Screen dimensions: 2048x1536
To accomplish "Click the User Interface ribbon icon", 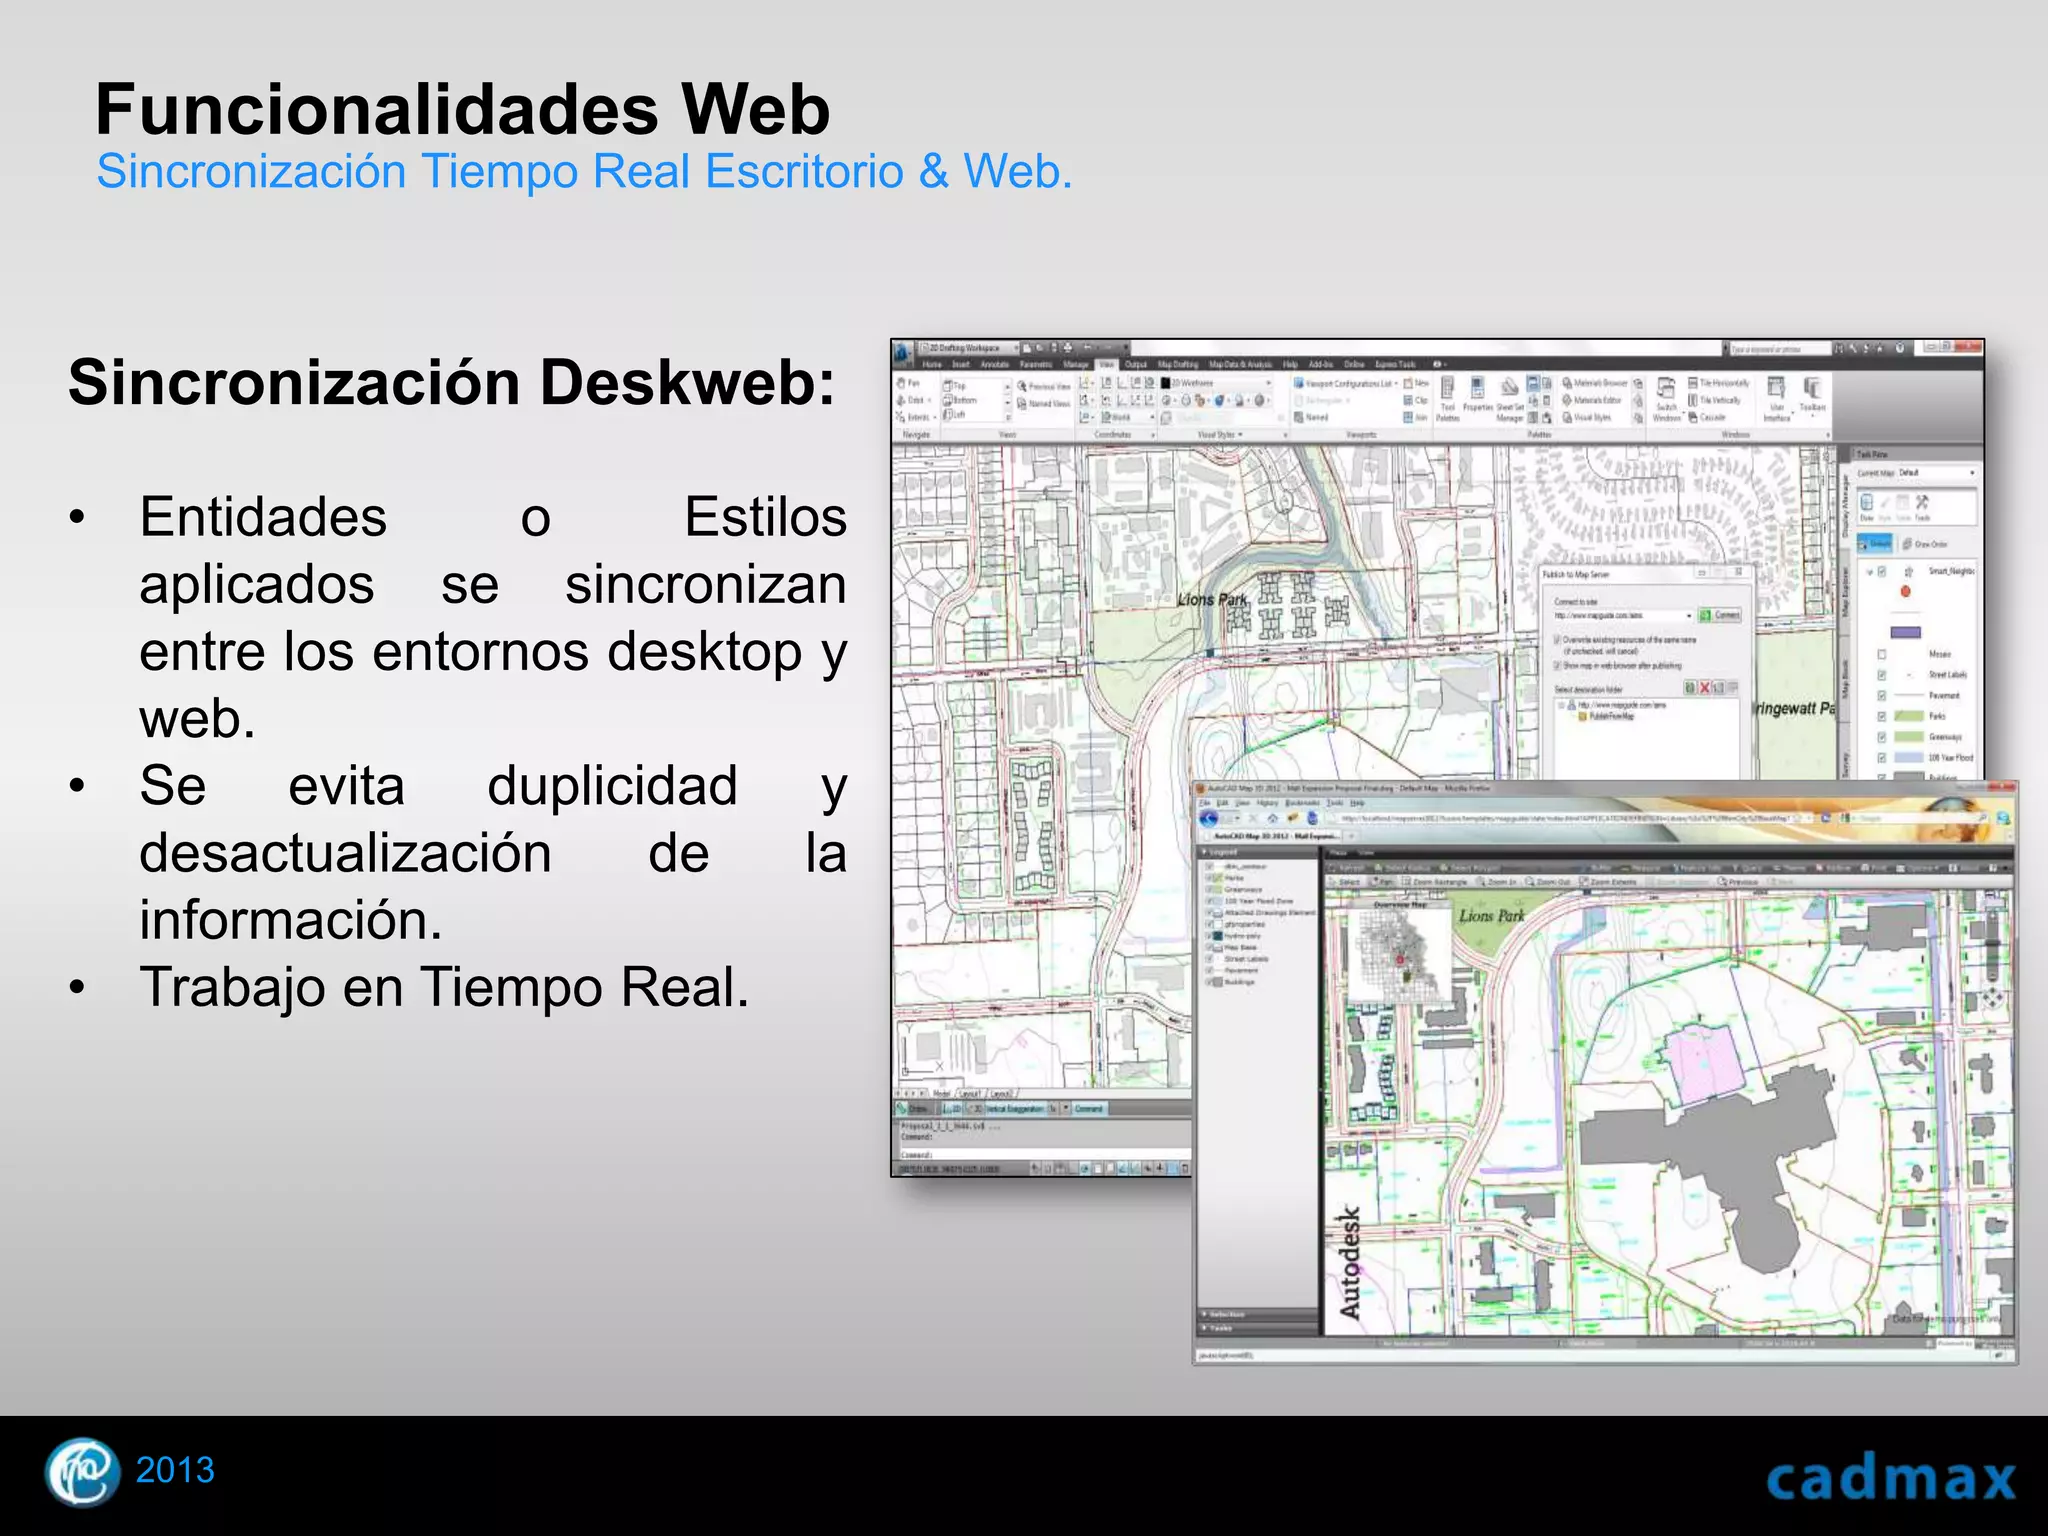I will click(x=1776, y=398).
